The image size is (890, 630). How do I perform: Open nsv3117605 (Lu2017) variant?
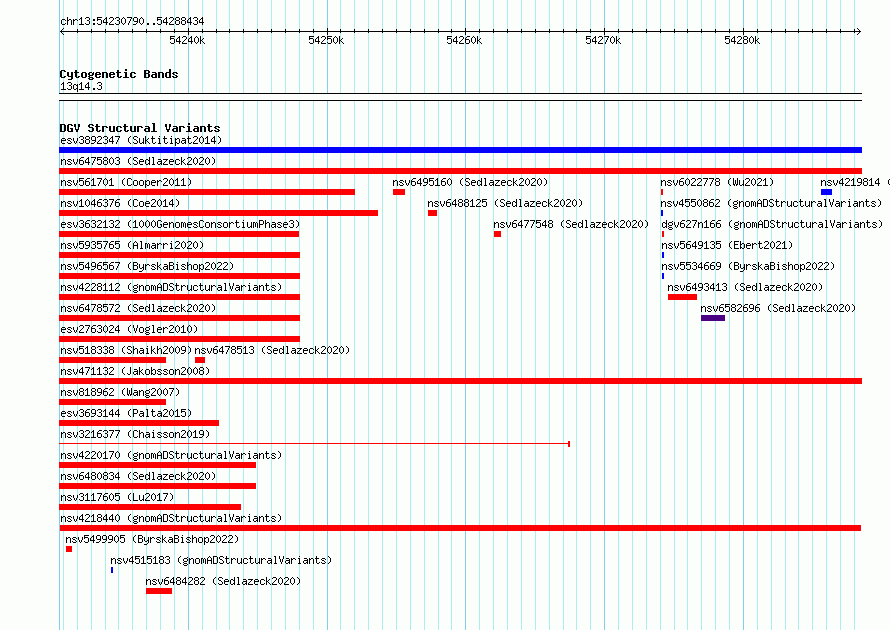coord(117,497)
